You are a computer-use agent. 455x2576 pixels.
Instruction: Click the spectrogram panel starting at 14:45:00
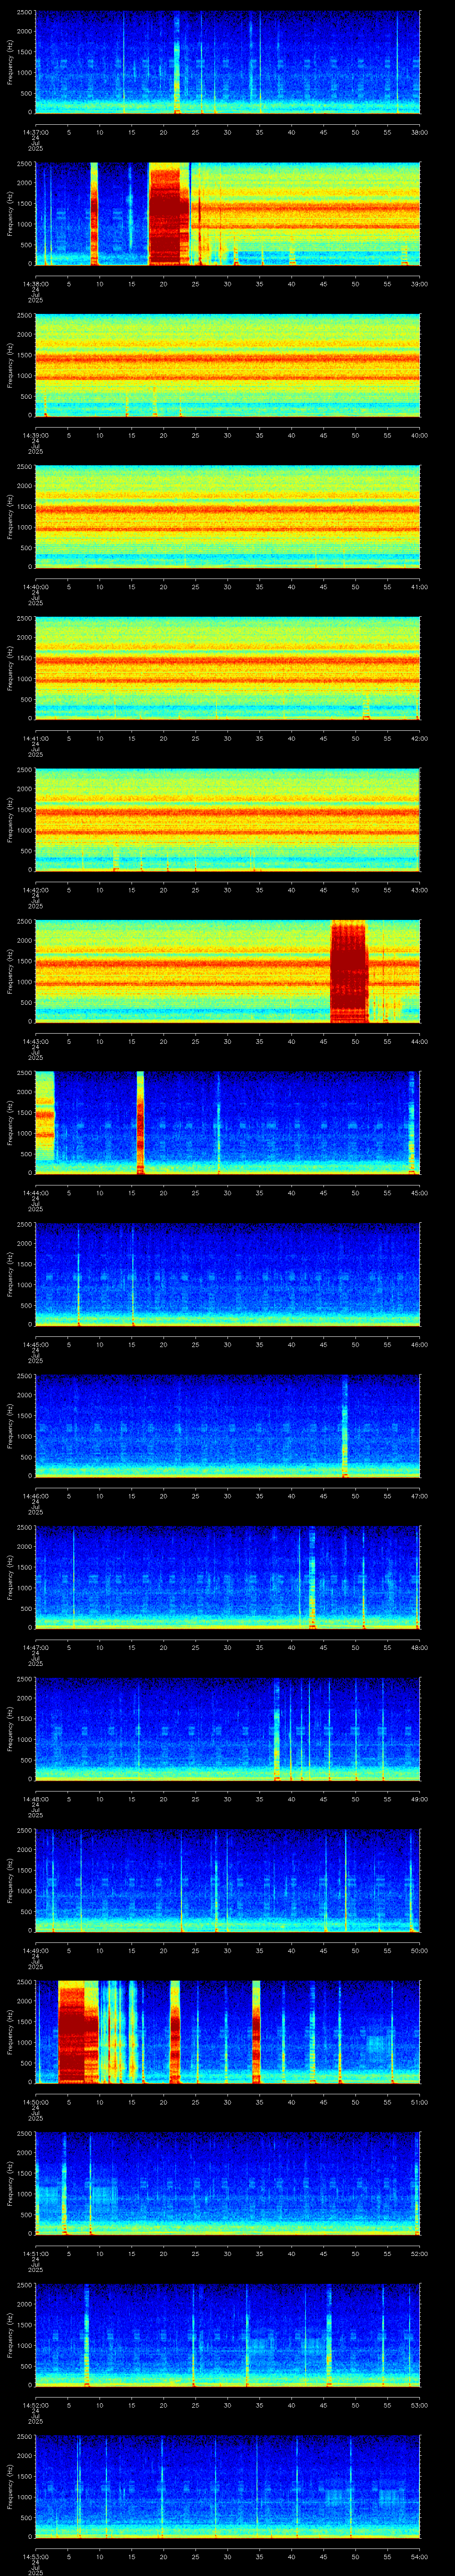[228, 1274]
